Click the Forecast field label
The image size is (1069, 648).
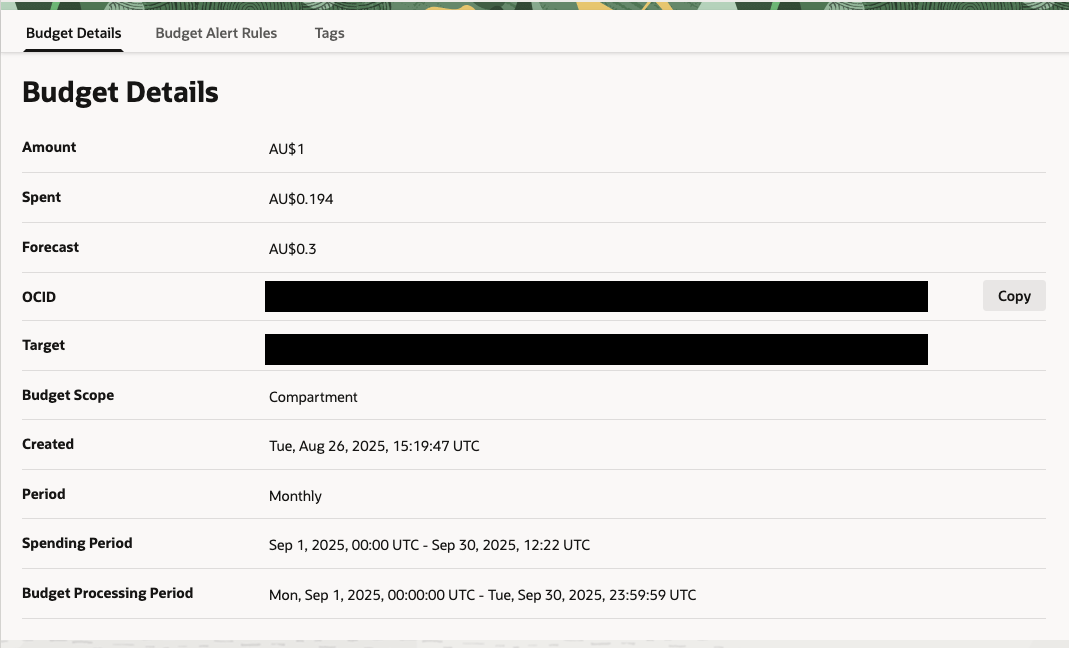click(50, 247)
